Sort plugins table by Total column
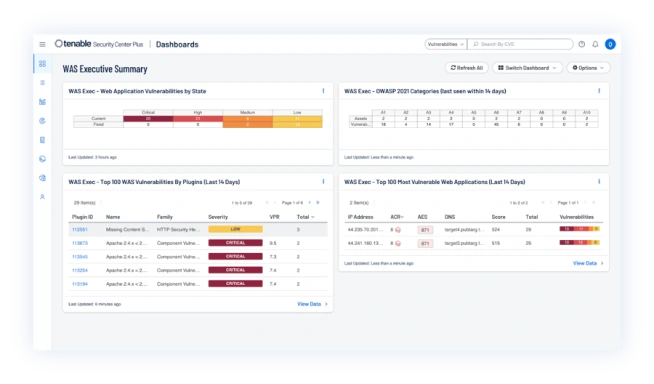The height and width of the screenshot is (384, 654). (x=305, y=217)
